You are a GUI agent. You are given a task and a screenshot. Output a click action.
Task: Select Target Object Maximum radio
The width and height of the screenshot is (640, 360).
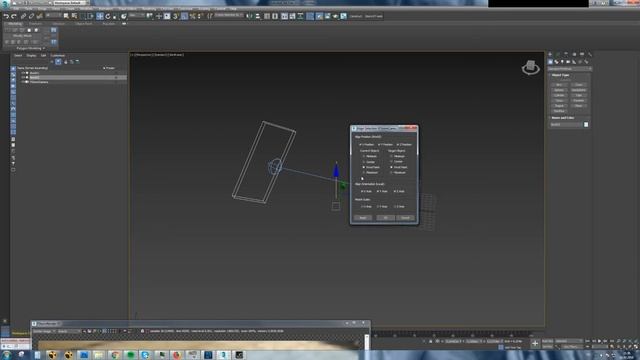tap(398, 173)
